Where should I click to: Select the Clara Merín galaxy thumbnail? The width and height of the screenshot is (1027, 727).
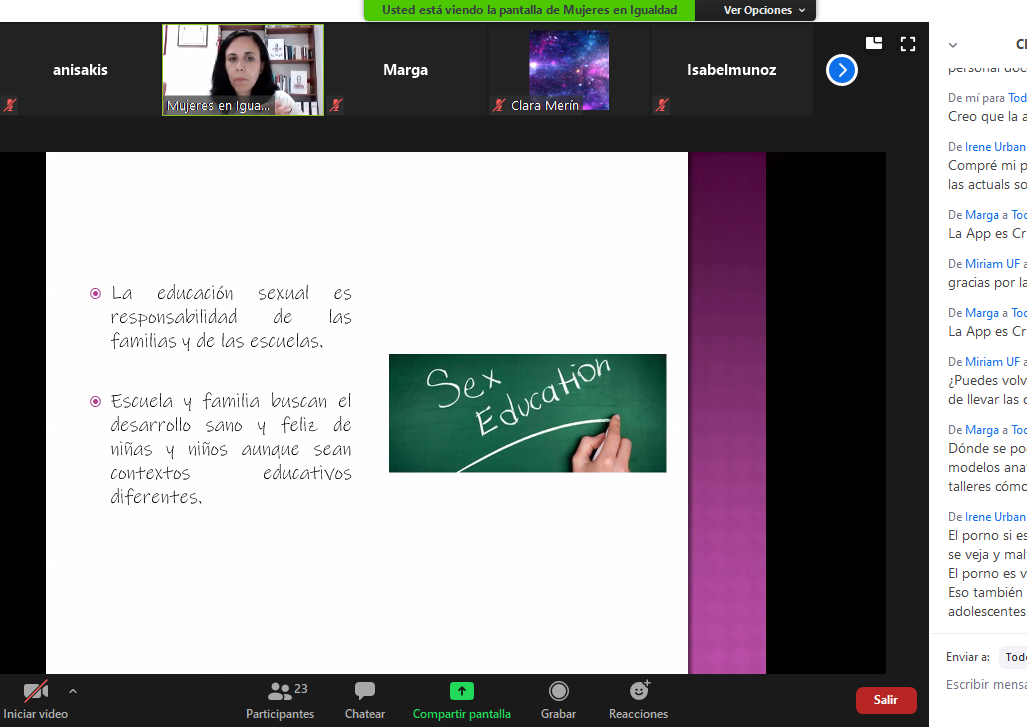click(569, 70)
